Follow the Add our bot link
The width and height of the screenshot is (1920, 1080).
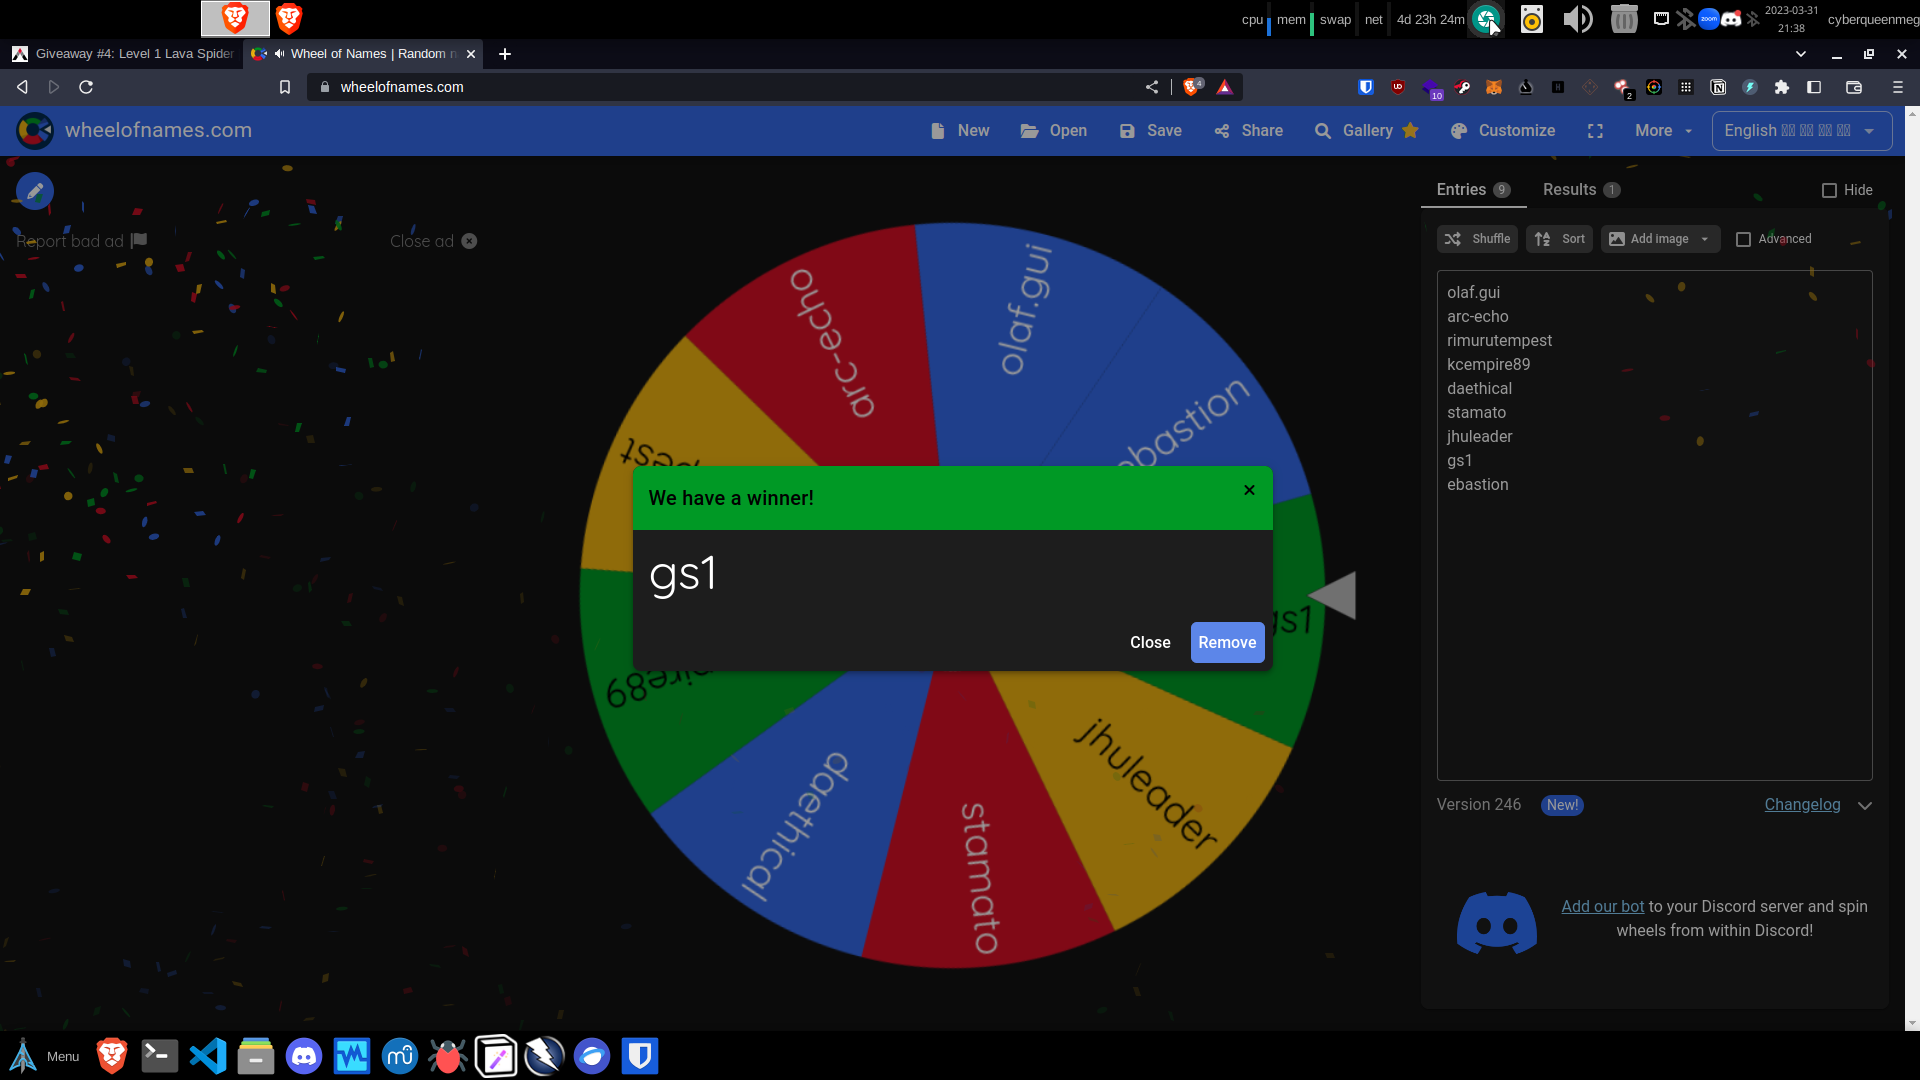[x=1602, y=906]
